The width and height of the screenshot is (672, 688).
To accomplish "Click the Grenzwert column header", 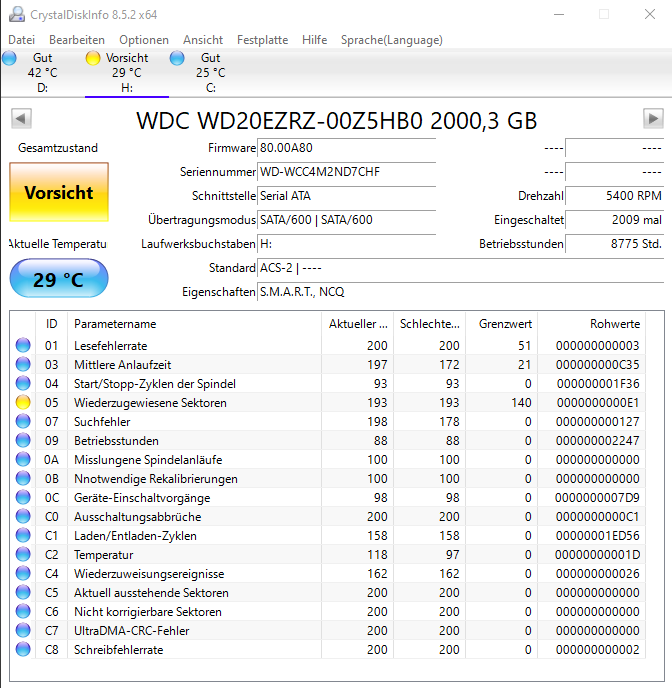I will coord(501,324).
